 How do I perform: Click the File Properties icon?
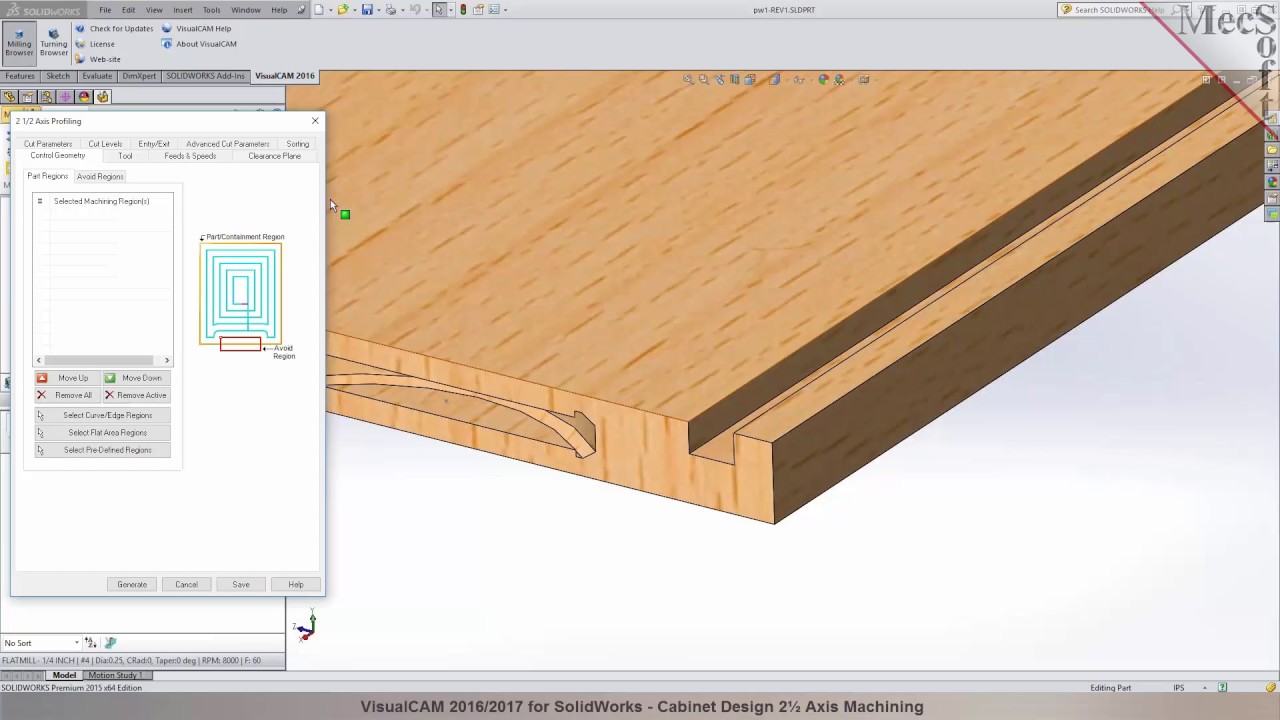(478, 10)
